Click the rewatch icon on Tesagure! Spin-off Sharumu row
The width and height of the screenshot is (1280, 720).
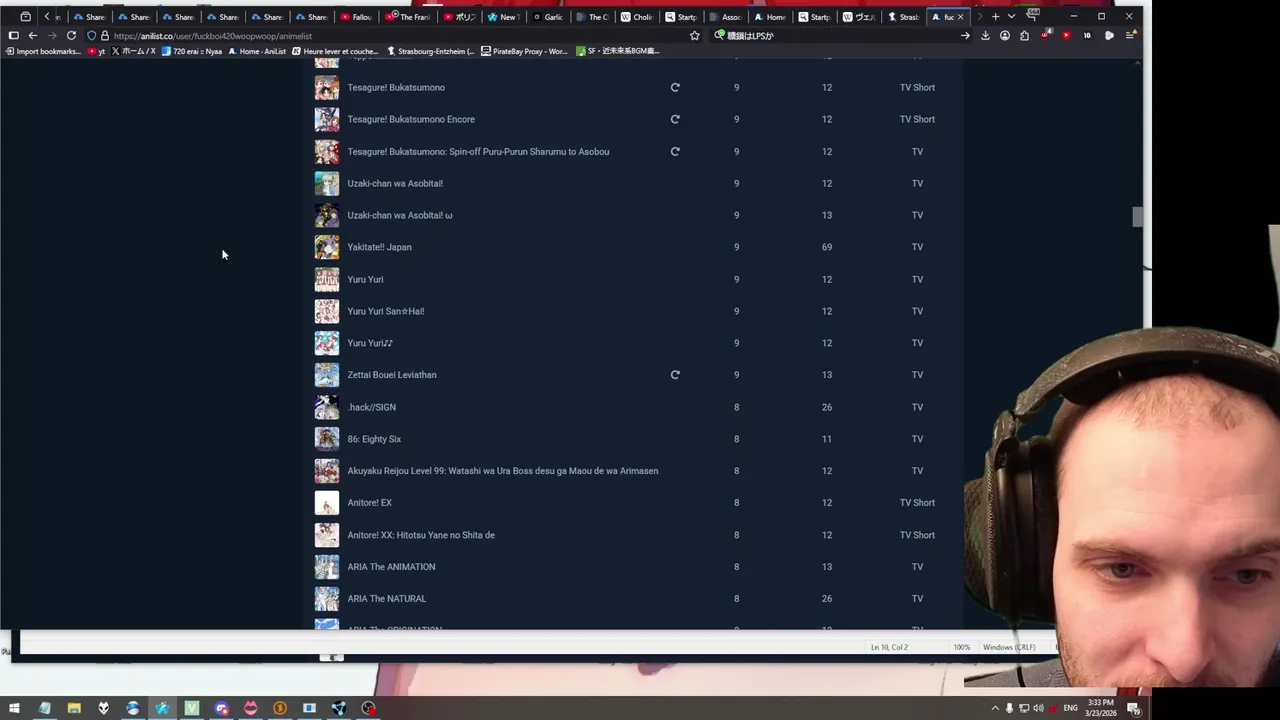click(675, 151)
